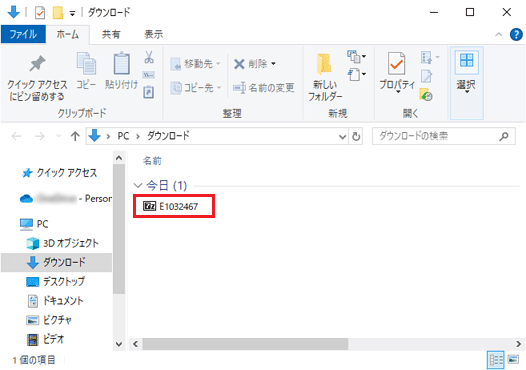Switch to the View (表示) tab

pos(153,34)
